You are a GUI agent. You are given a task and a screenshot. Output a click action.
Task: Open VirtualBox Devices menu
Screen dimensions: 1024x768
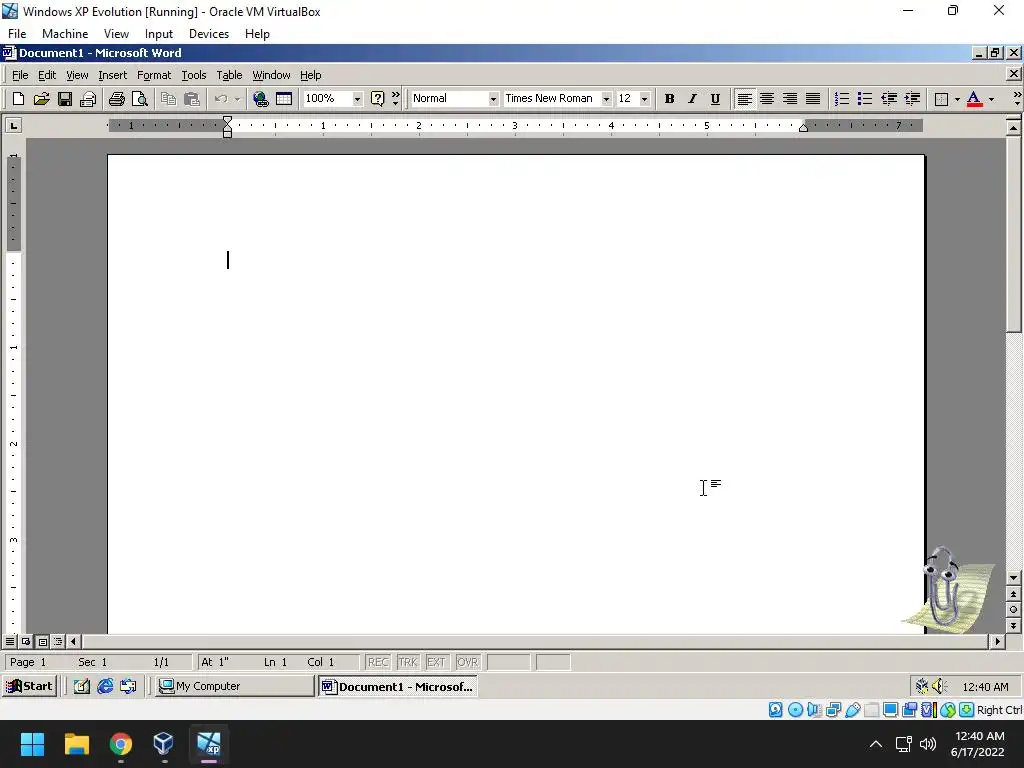click(209, 34)
